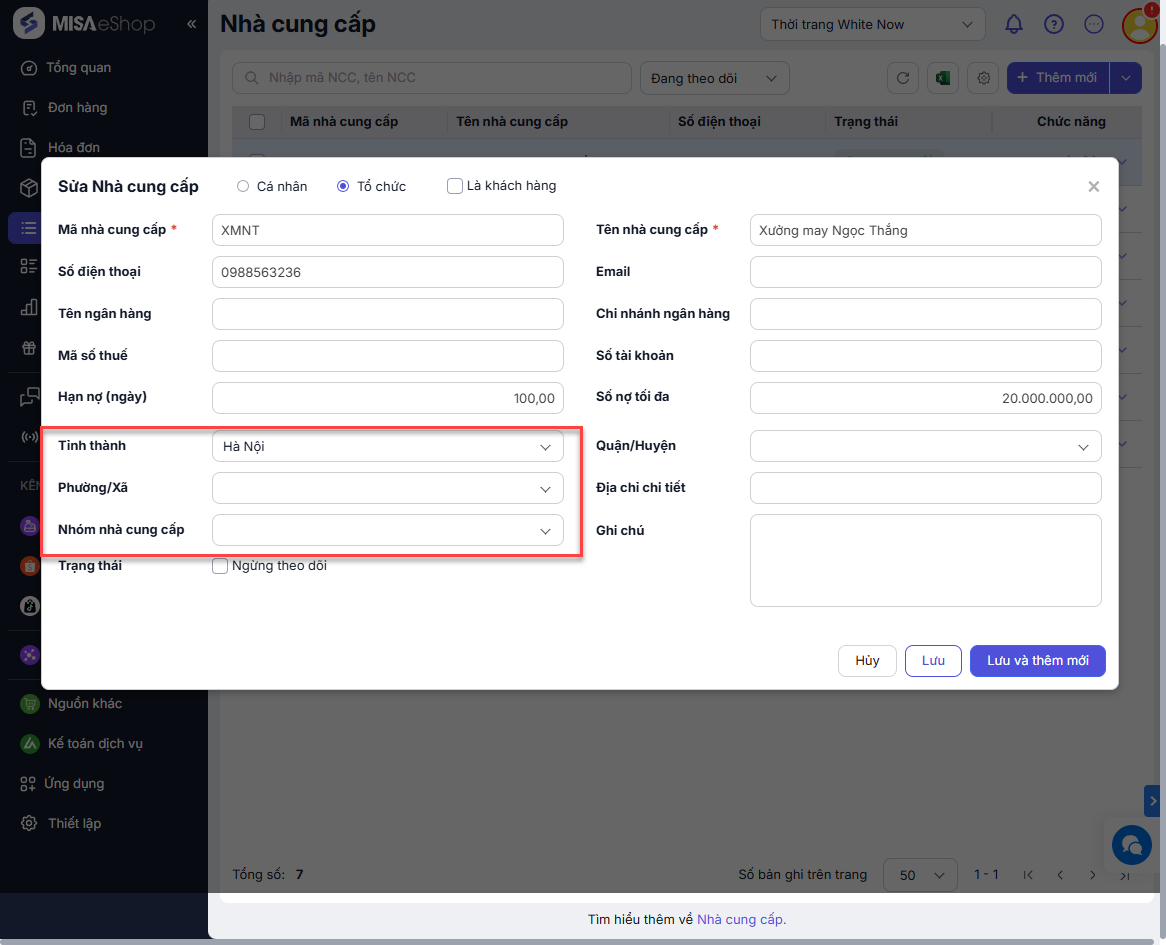
Task: Click the Tên nhà cung cấp field
Action: click(925, 230)
